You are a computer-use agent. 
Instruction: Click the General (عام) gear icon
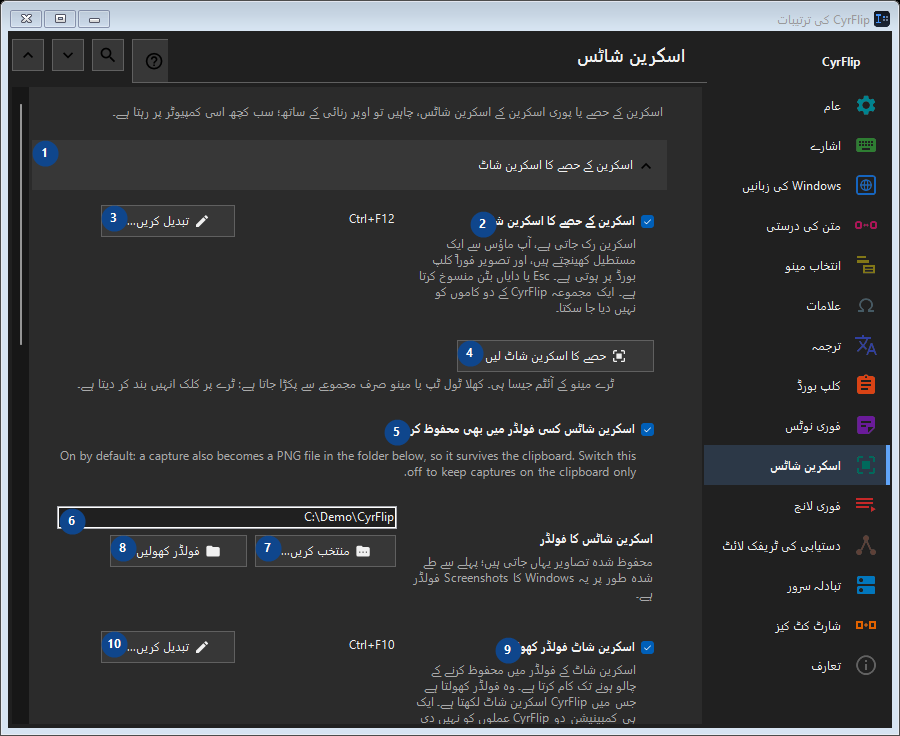(x=866, y=106)
